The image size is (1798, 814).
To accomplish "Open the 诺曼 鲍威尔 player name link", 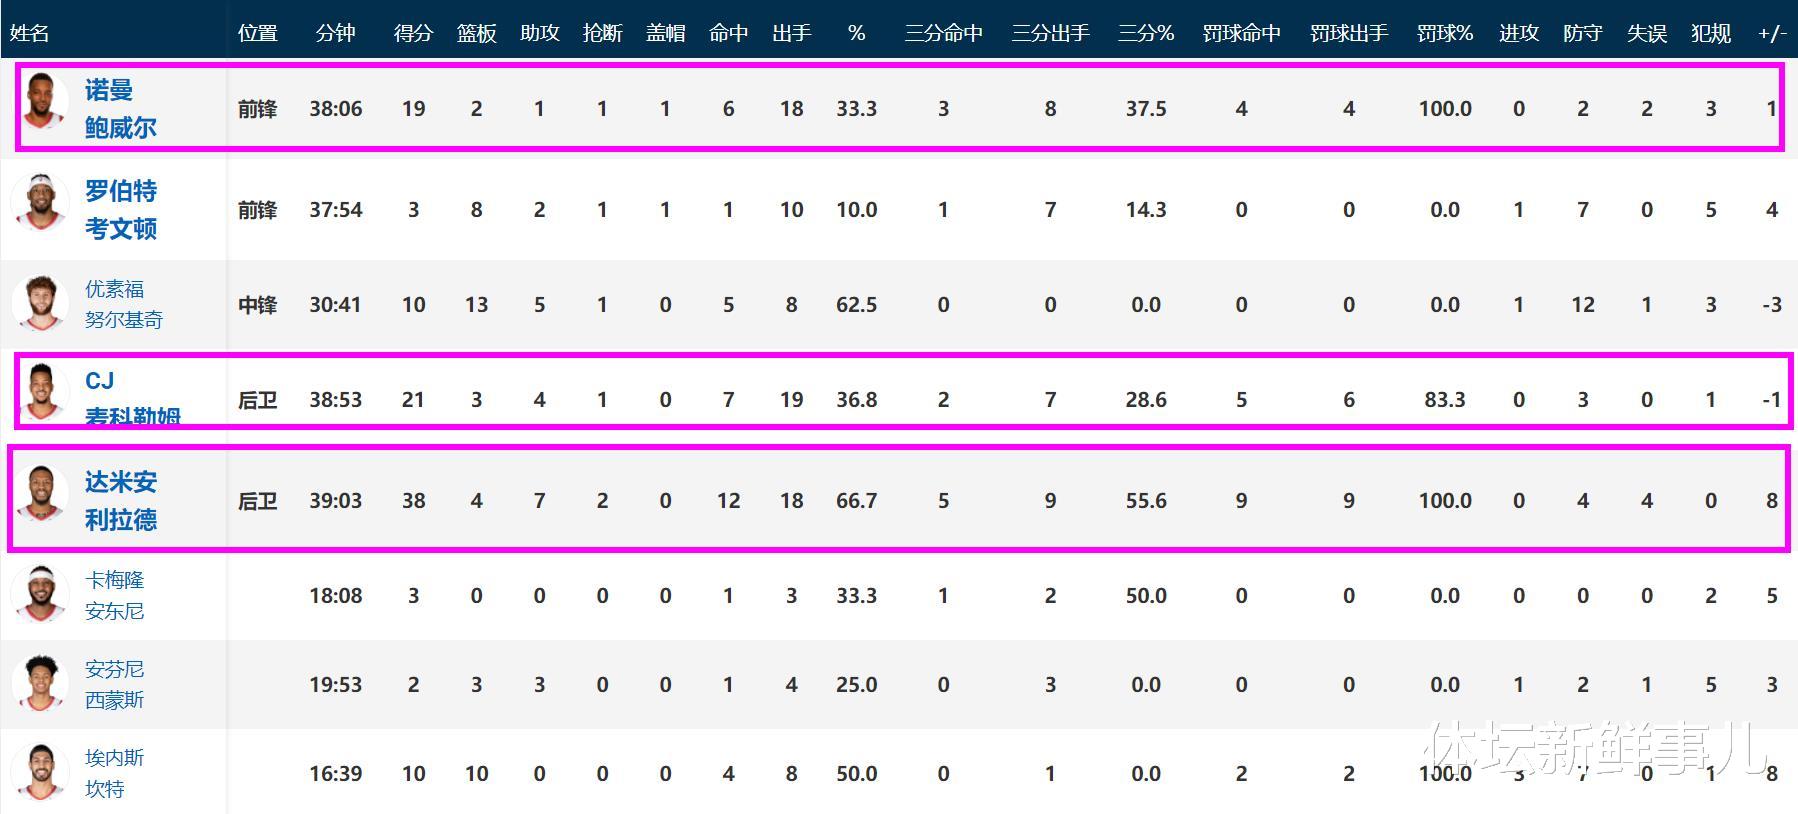I will pos(120,109).
